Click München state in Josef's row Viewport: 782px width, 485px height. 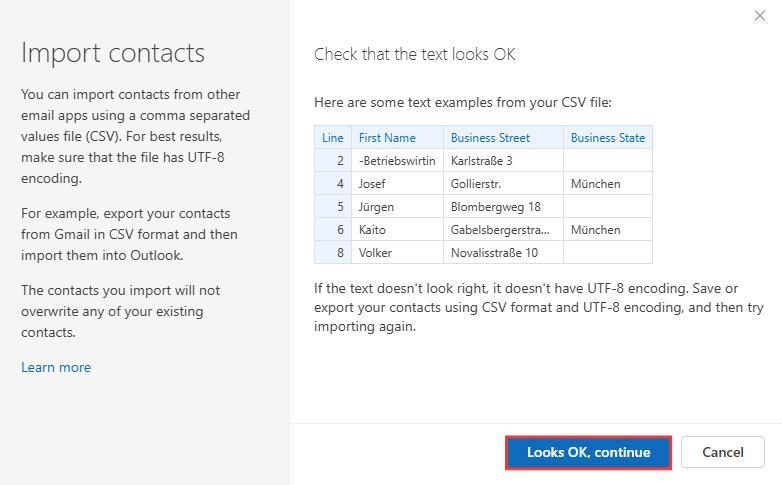pos(596,184)
